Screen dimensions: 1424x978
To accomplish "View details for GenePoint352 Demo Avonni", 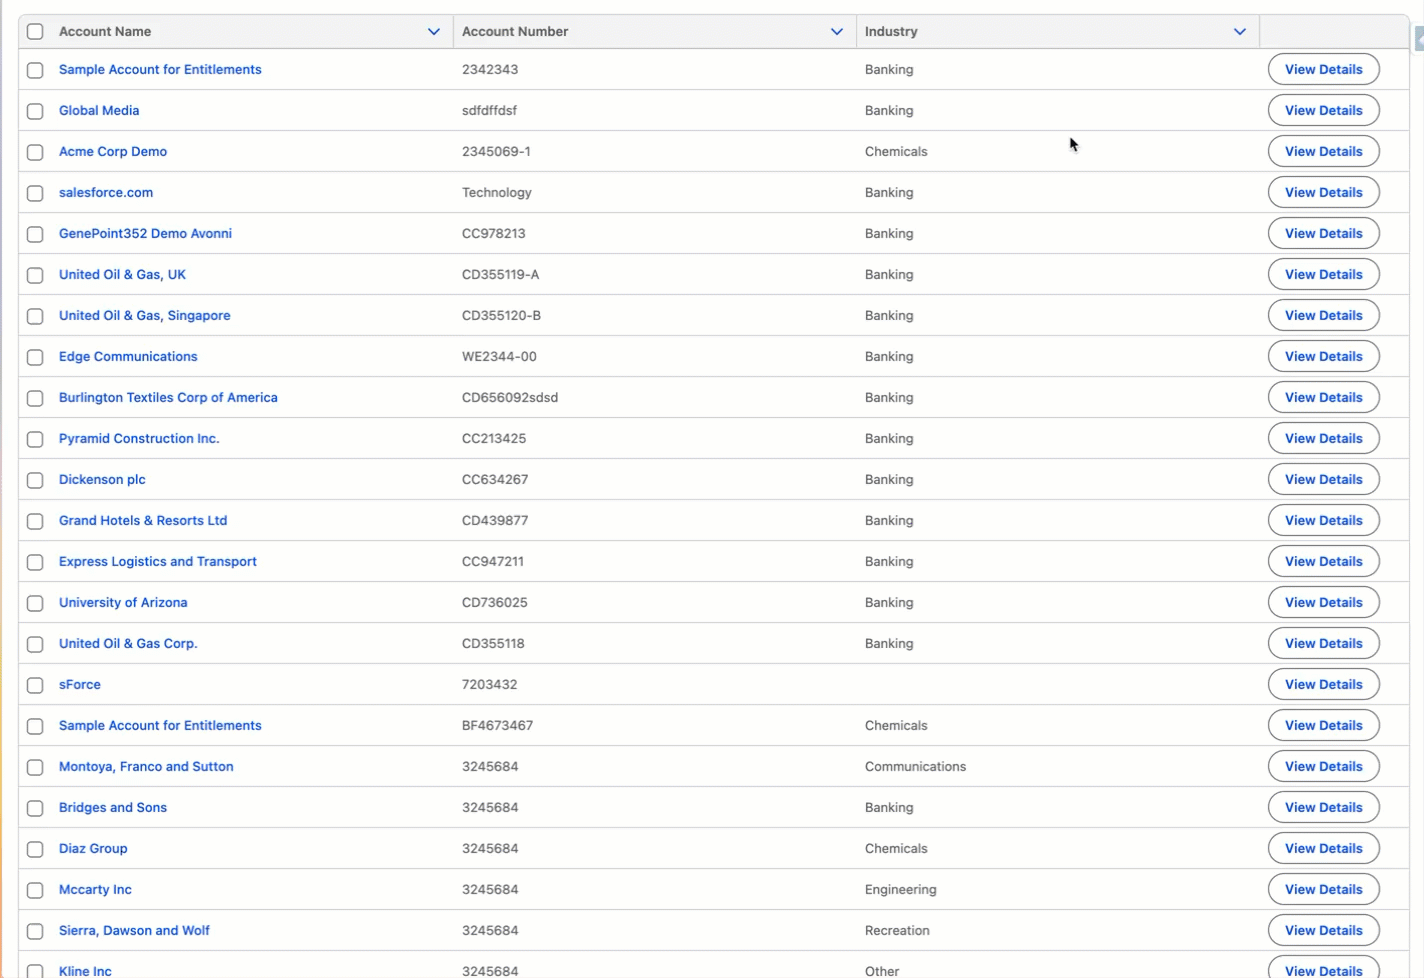I will tap(1324, 234).
